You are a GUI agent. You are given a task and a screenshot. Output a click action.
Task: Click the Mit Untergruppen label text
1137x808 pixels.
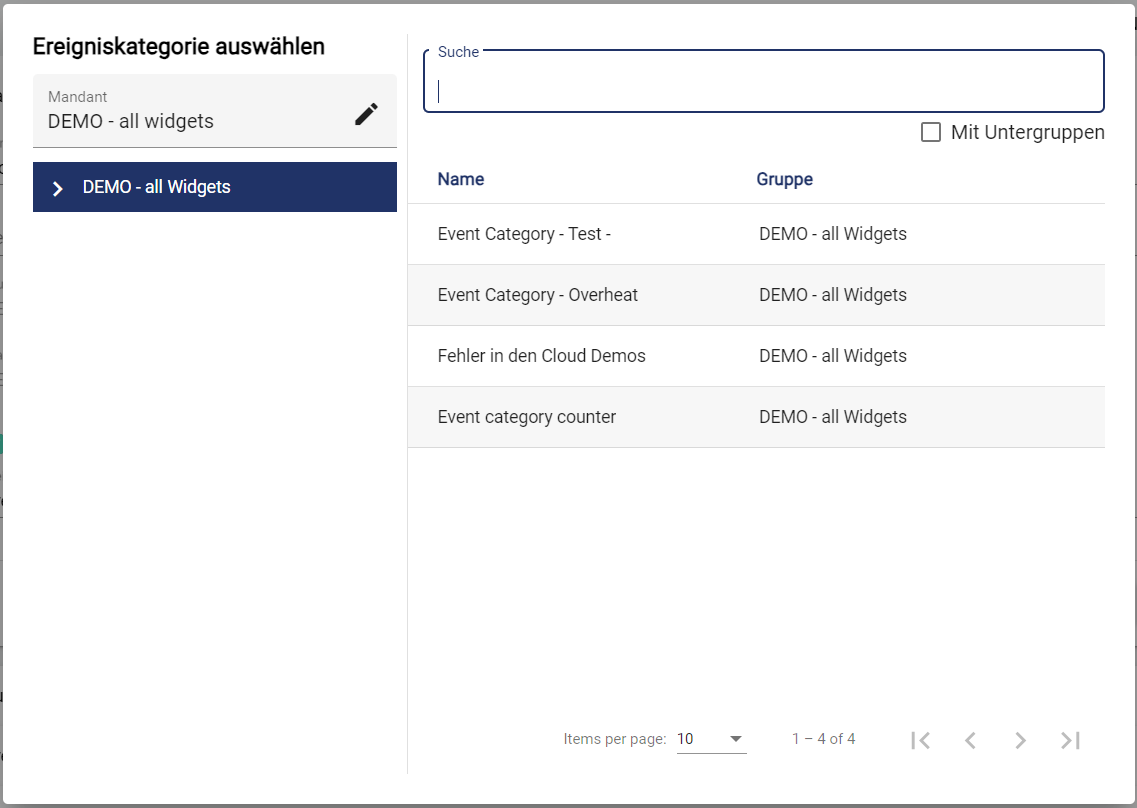pos(1027,132)
